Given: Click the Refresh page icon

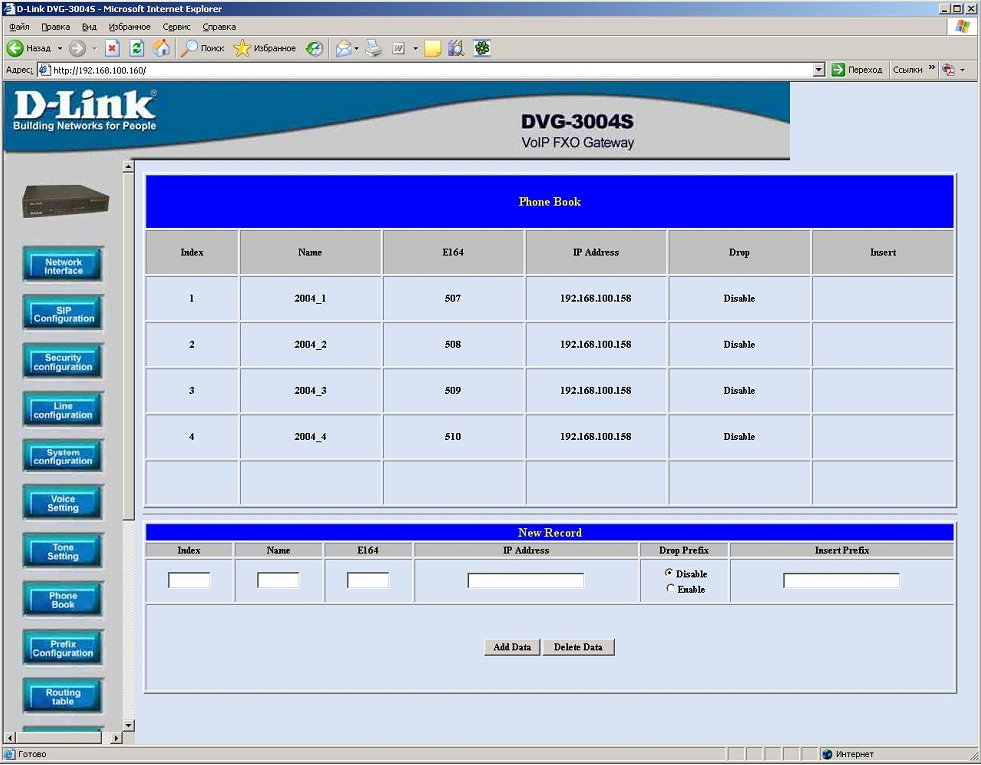Looking at the screenshot, I should pyautogui.click(x=137, y=48).
